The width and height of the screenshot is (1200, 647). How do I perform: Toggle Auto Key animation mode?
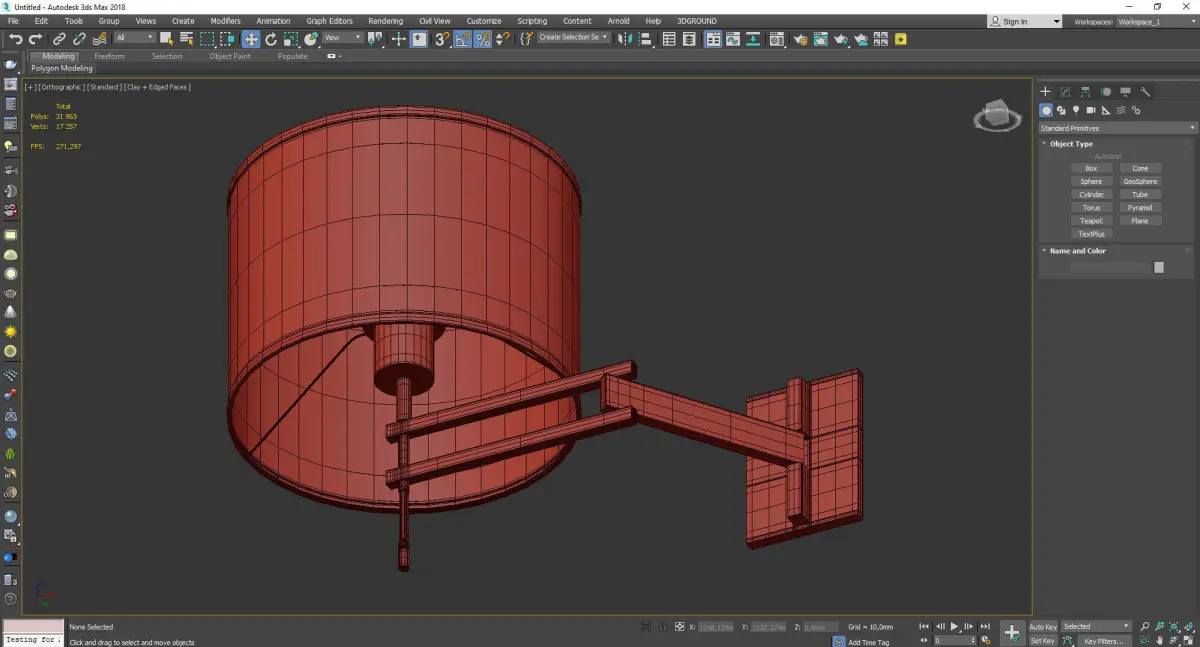tap(1043, 627)
